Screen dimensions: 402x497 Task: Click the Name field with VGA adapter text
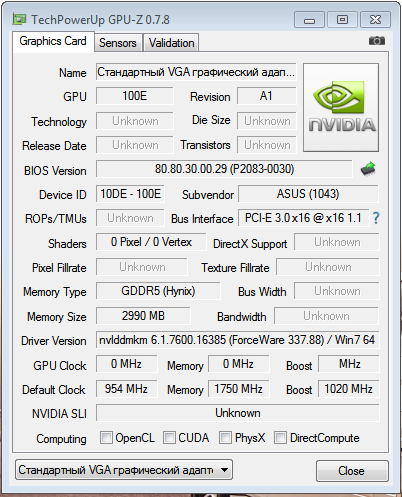pos(196,72)
